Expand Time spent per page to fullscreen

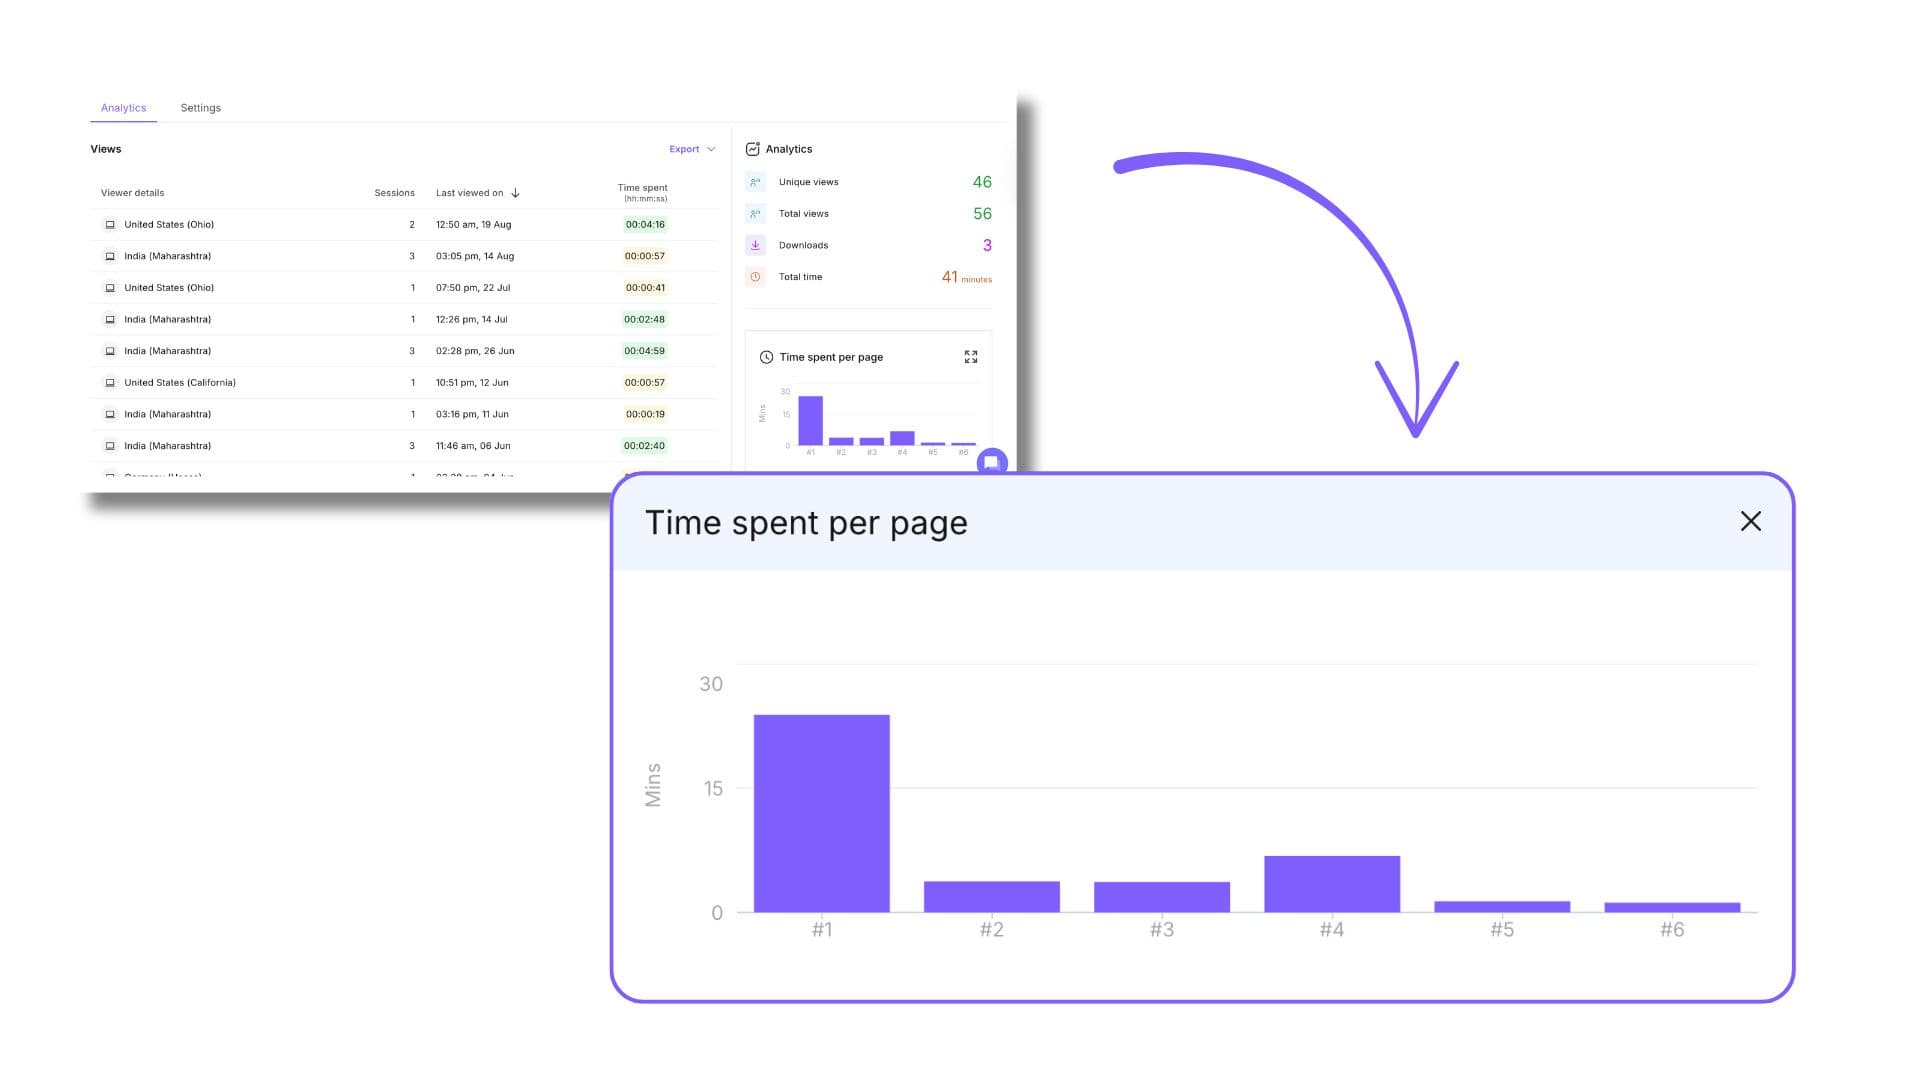pos(969,356)
